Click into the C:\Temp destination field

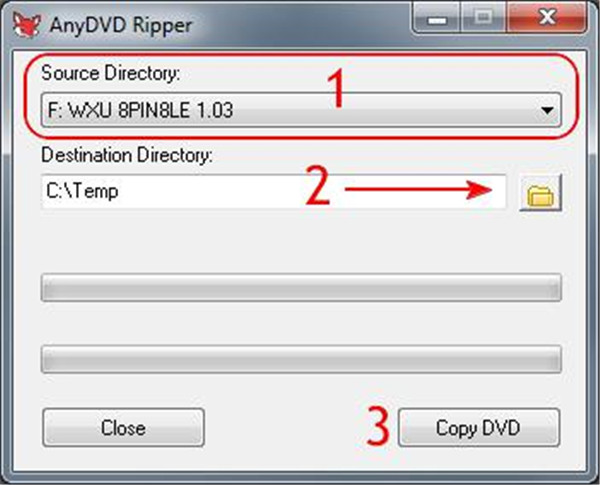[x=274, y=191]
